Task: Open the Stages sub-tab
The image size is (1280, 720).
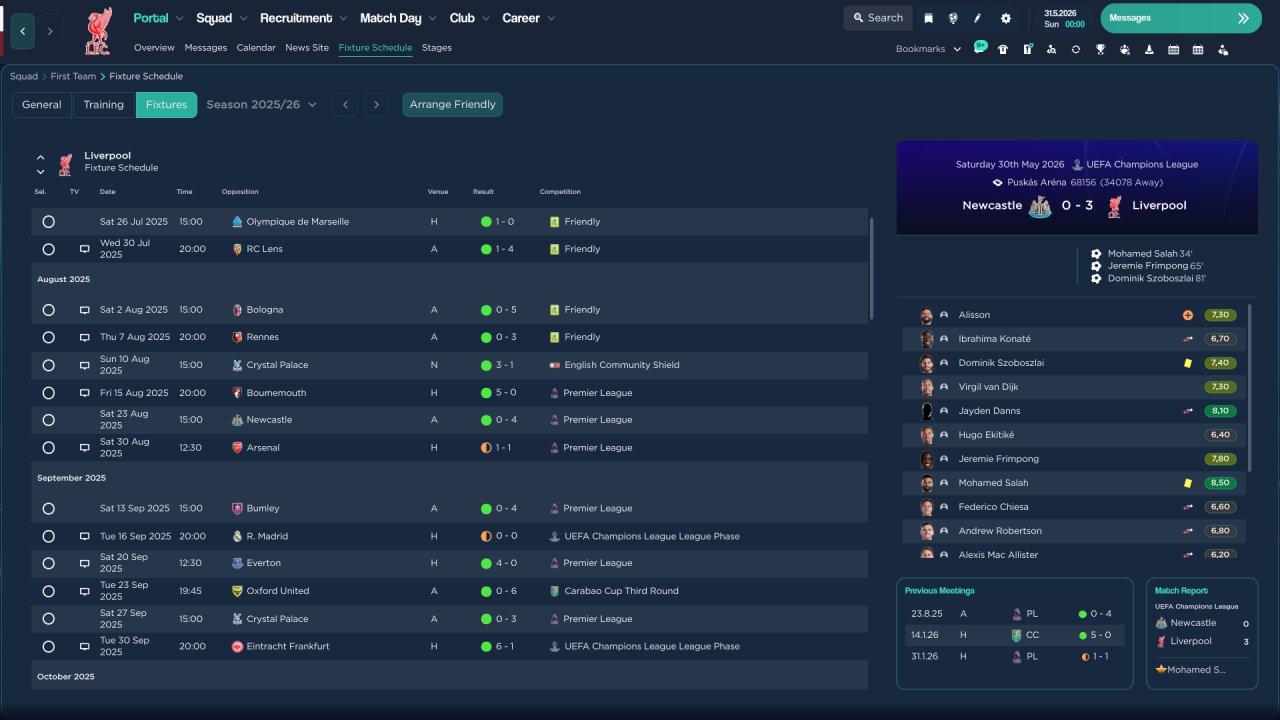Action: pos(437,48)
